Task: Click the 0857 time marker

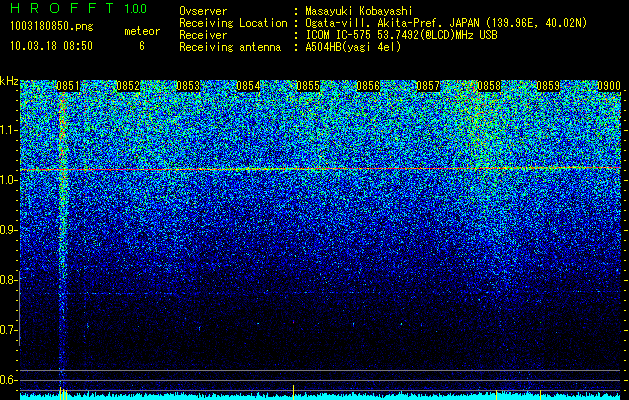Action: [428, 86]
